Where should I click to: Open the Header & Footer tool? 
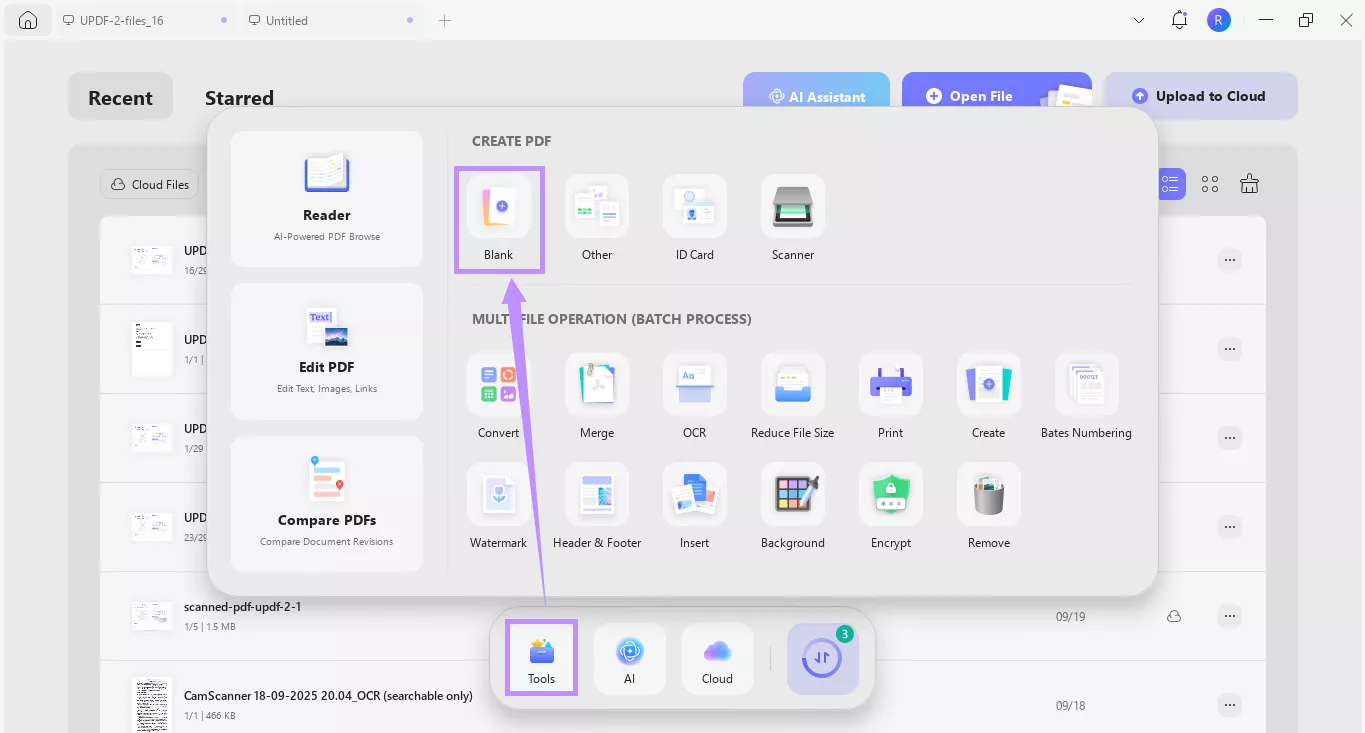pos(596,495)
